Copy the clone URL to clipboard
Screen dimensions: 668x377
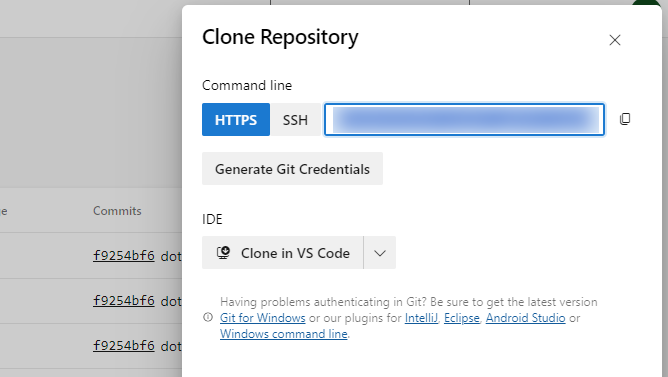point(625,119)
